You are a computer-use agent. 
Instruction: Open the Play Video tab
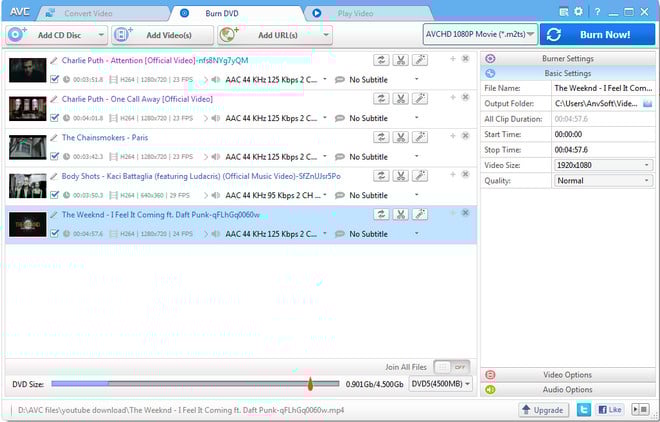point(355,13)
